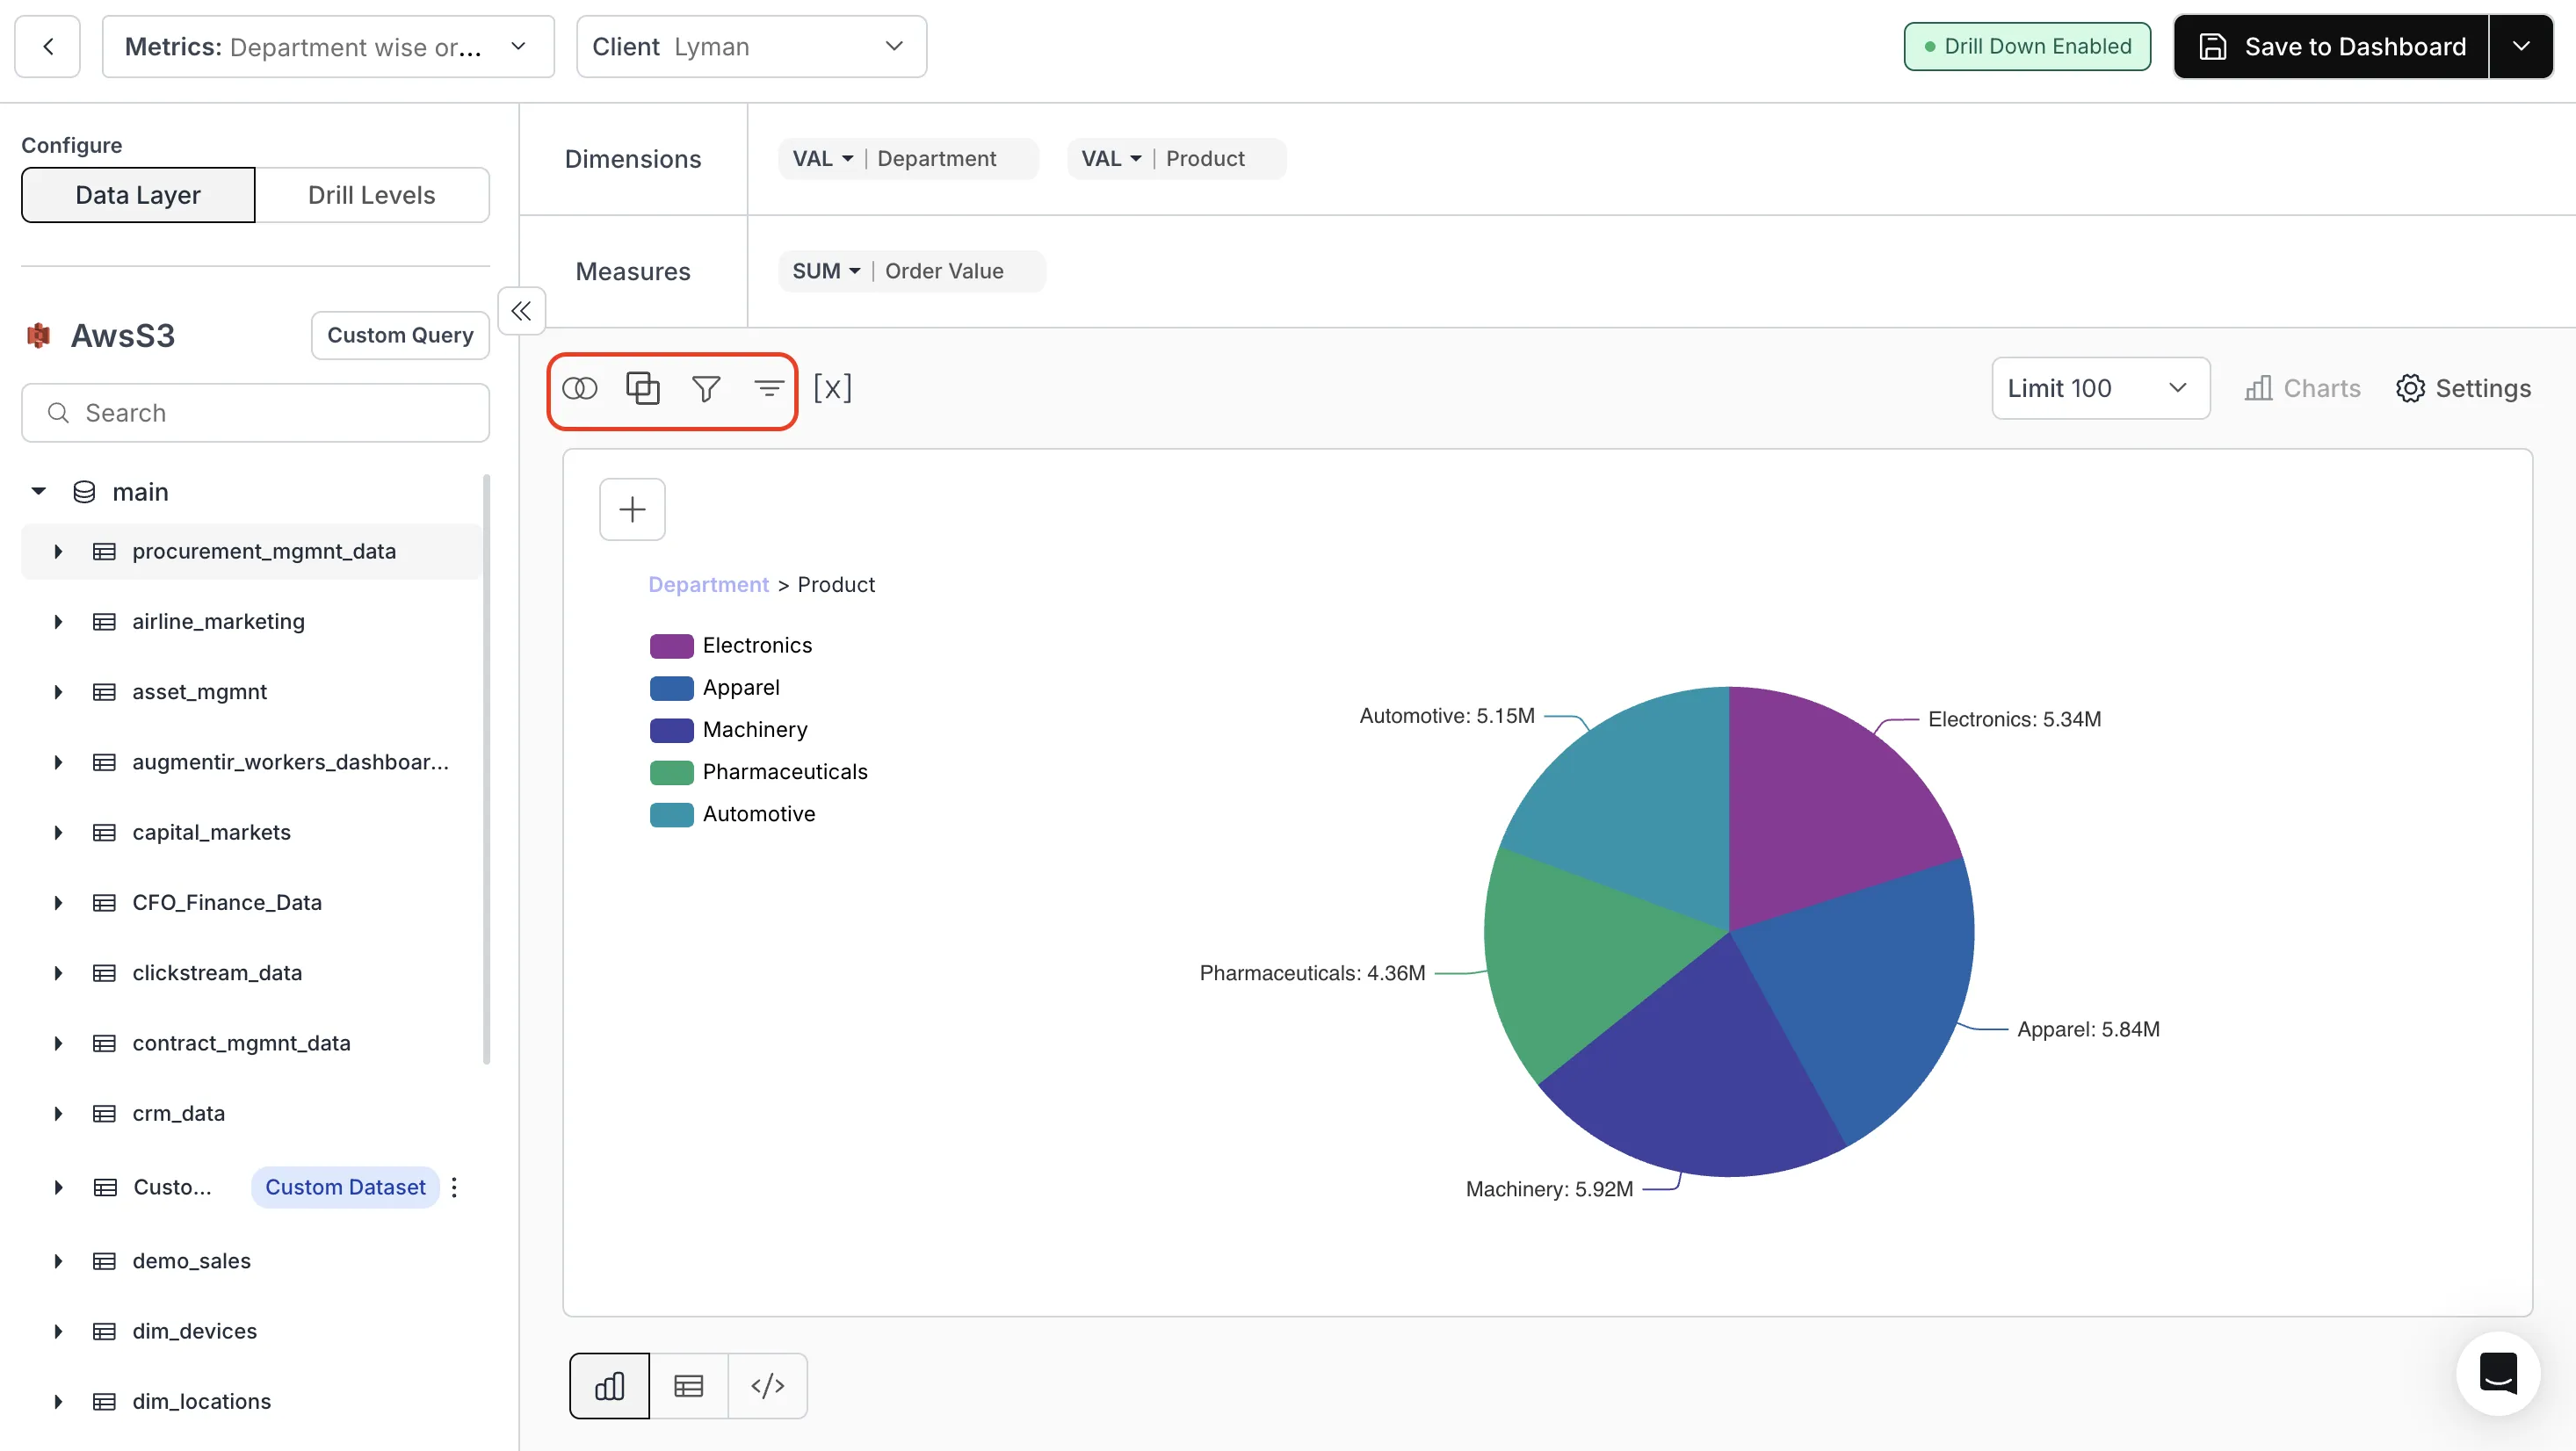Image resolution: width=2576 pixels, height=1451 pixels.
Task: Expand the procurement_mgmnt_data table
Action: pos(58,551)
